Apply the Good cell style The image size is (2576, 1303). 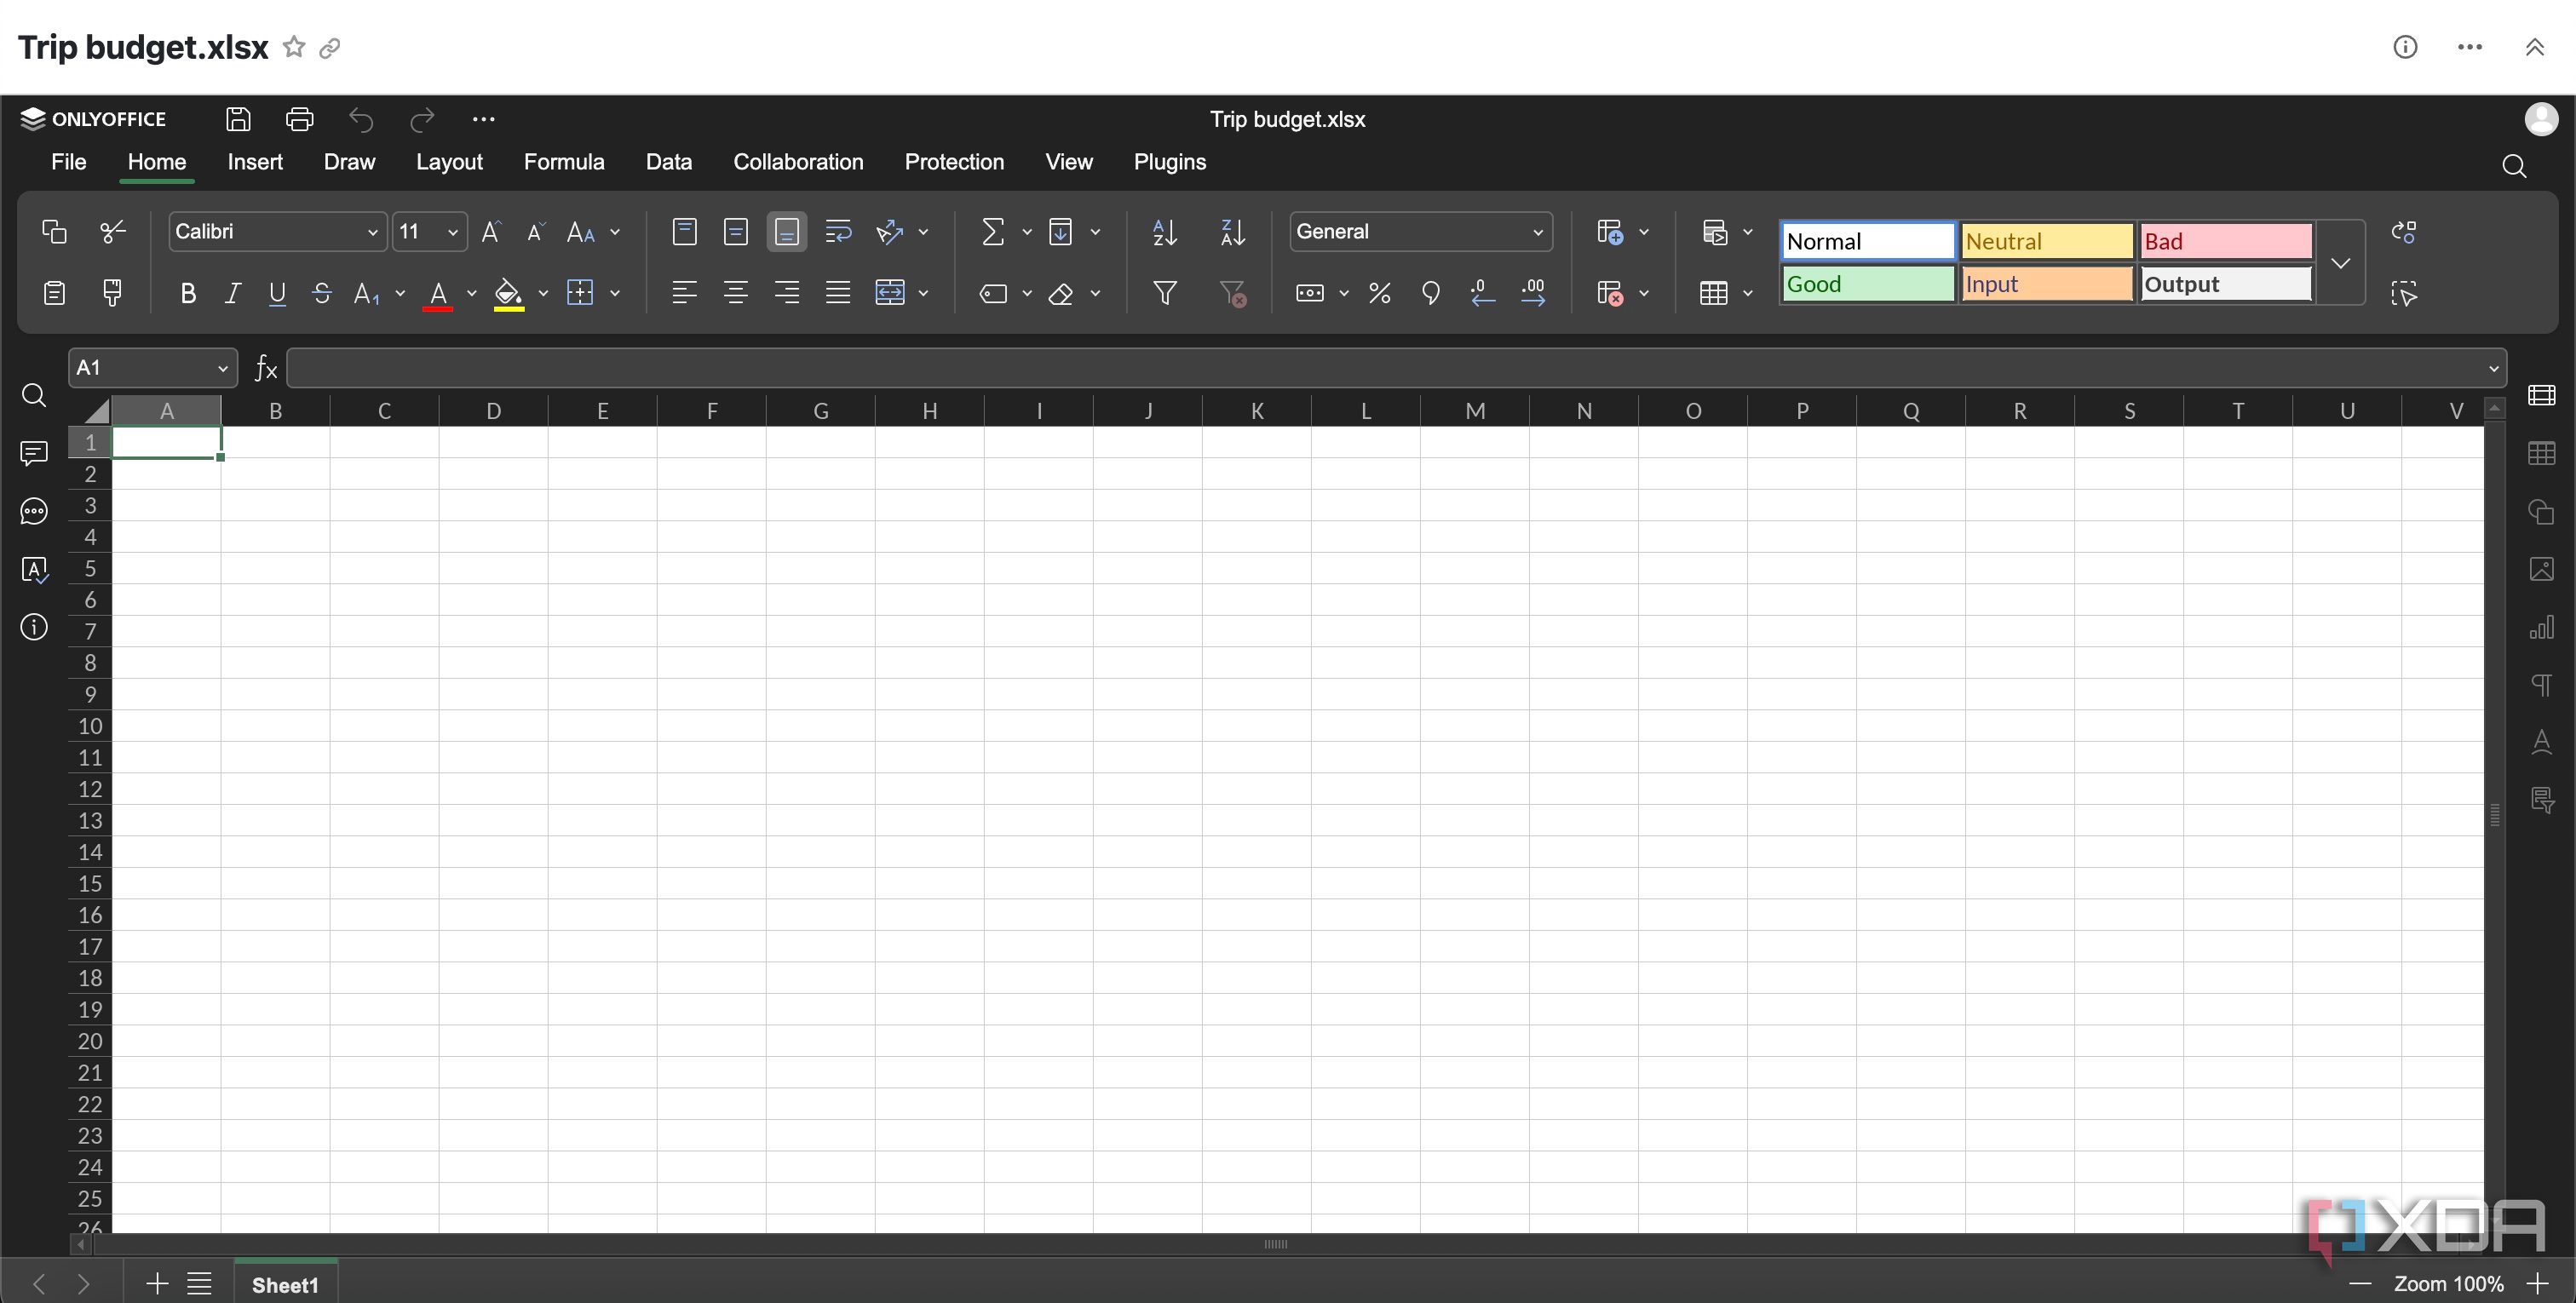(1868, 284)
